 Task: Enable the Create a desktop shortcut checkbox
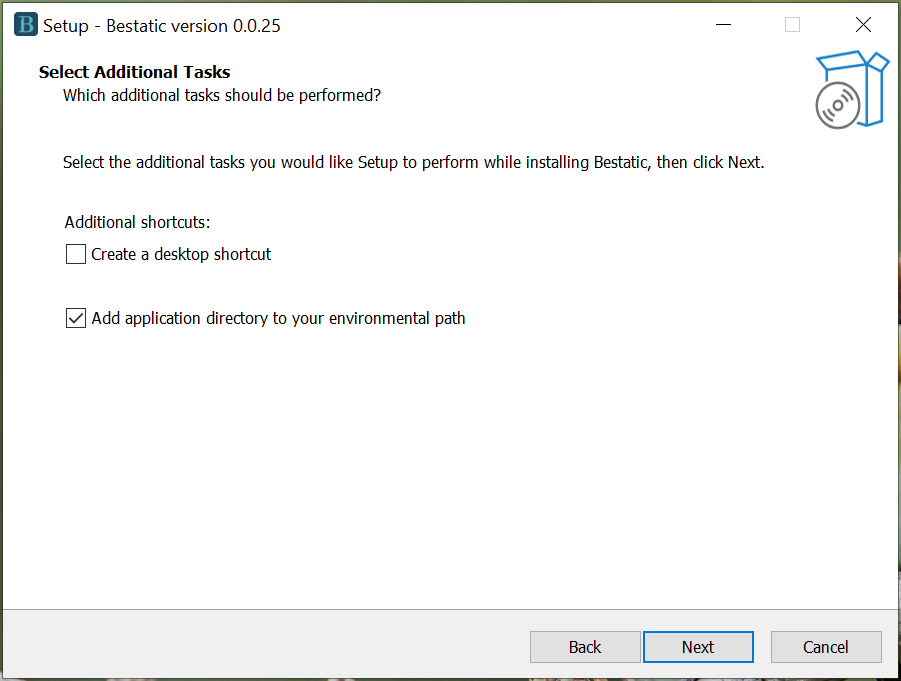point(75,254)
